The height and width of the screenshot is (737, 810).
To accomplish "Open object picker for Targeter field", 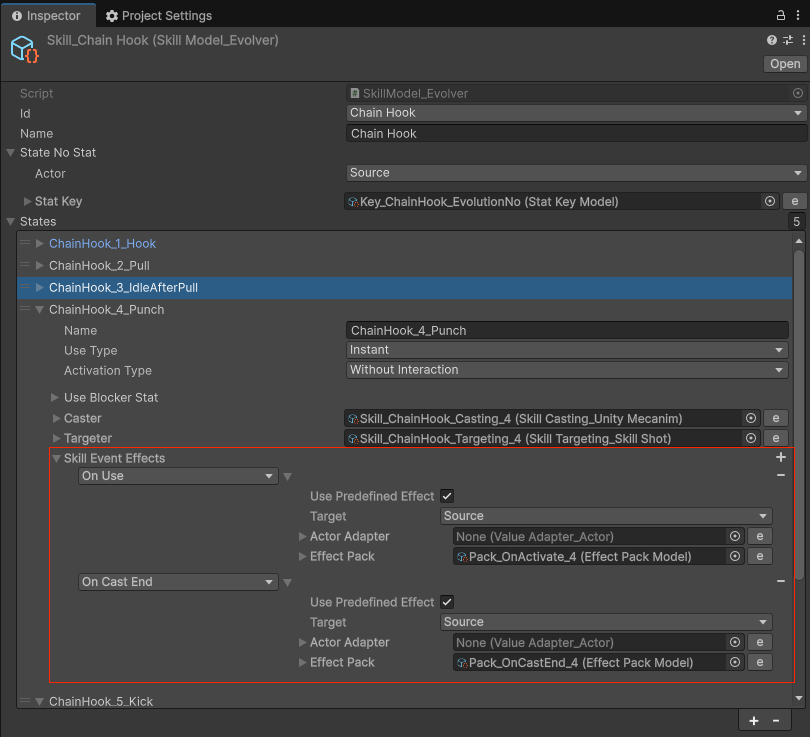I will pyautogui.click(x=751, y=438).
